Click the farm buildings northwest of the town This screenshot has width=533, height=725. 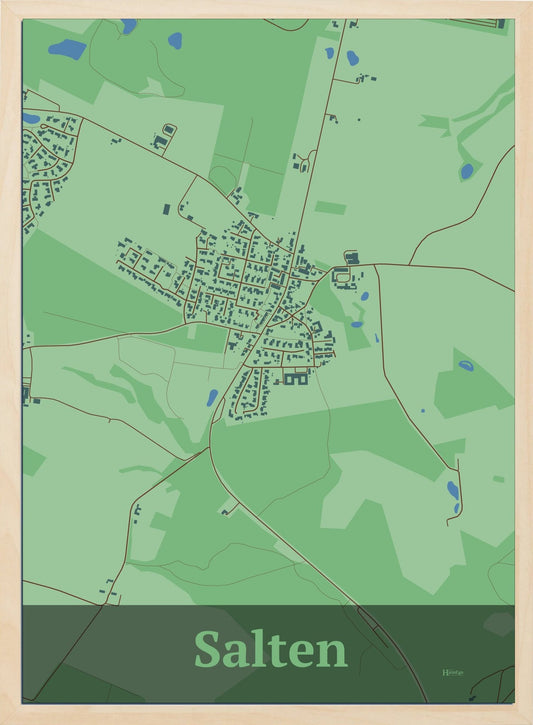164,136
